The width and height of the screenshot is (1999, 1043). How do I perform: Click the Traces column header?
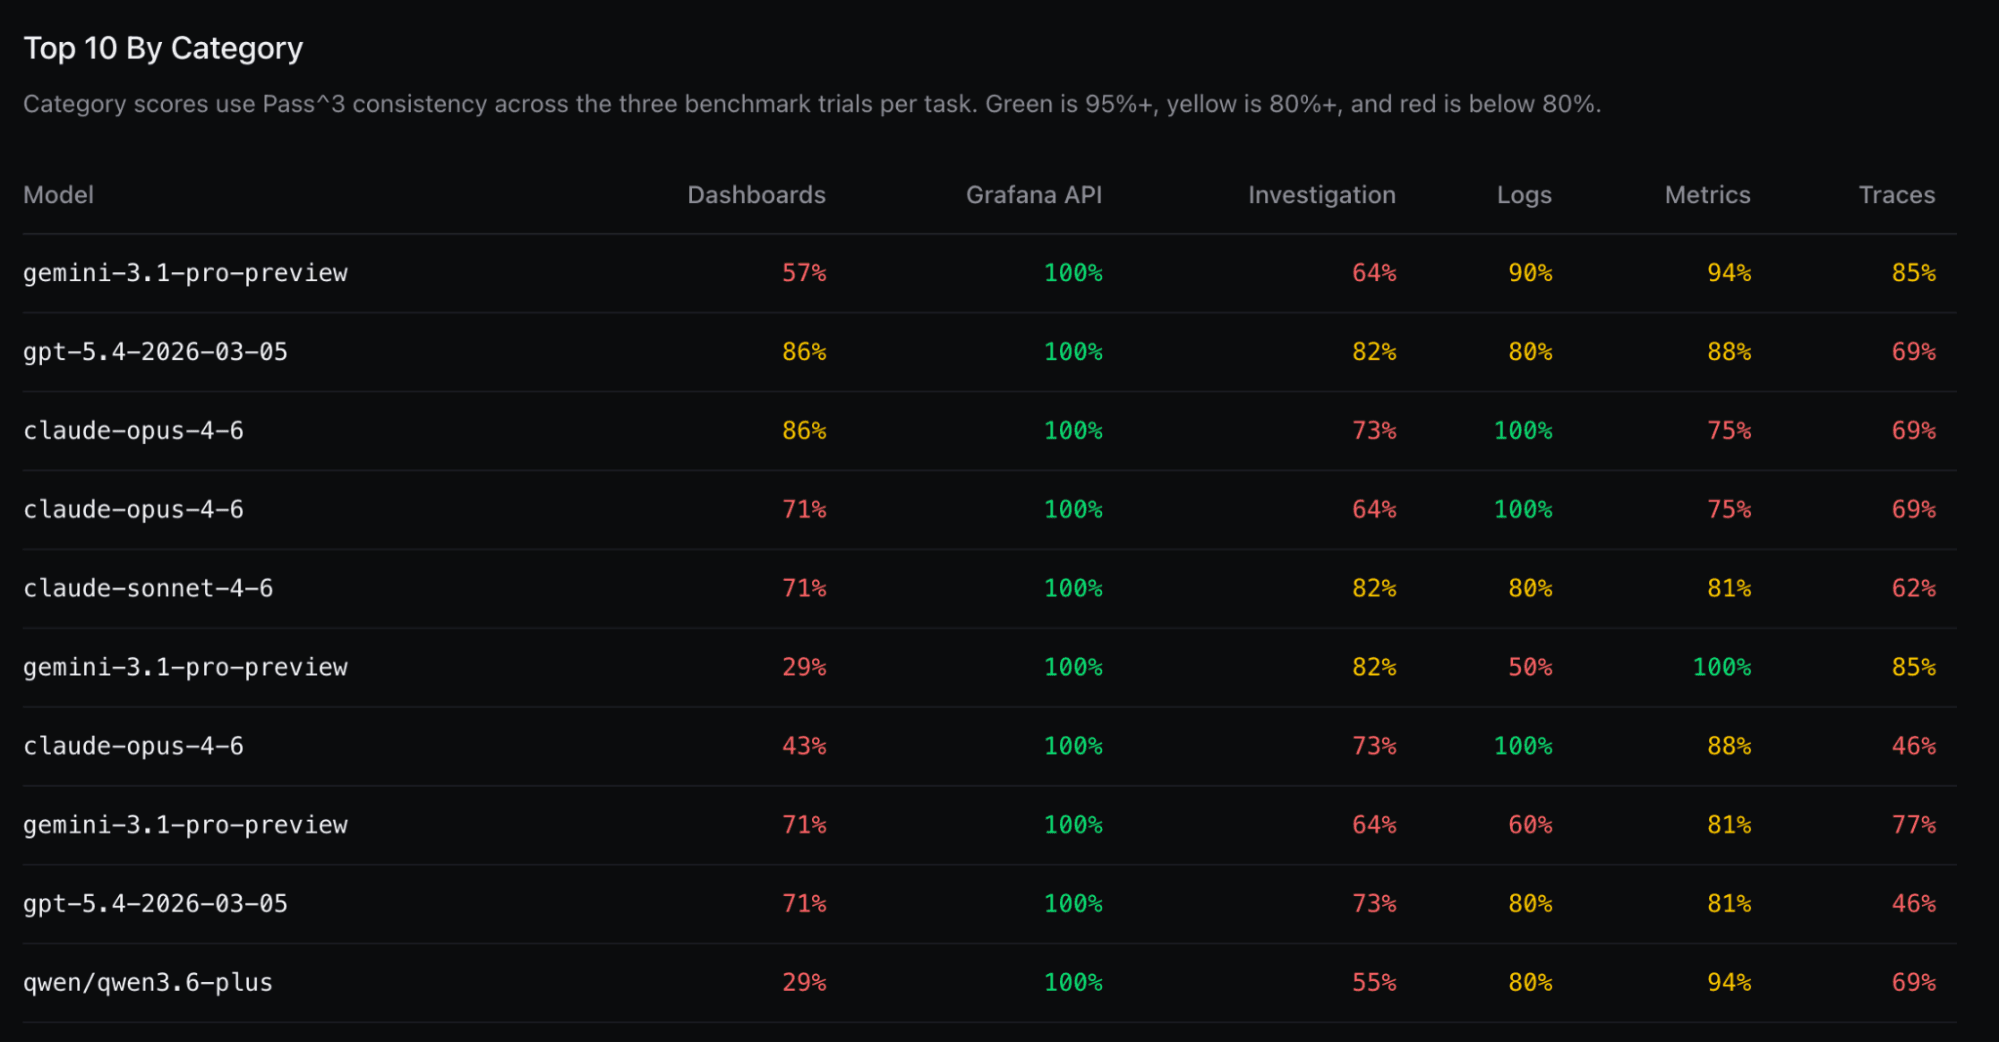click(1896, 195)
